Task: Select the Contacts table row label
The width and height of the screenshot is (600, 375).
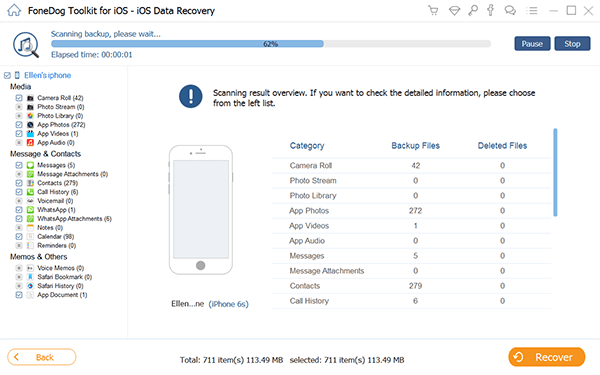Action: [305, 286]
